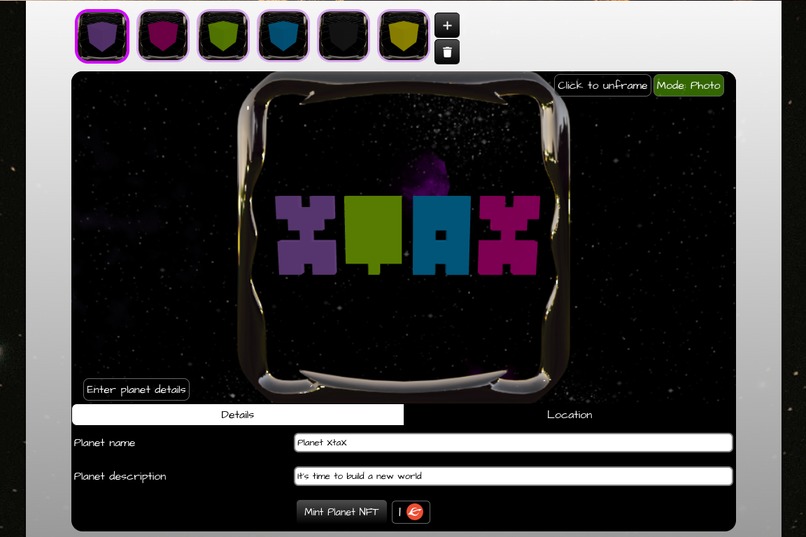The height and width of the screenshot is (537, 806).
Task: Click the Planet name label
Action: pos(104,442)
